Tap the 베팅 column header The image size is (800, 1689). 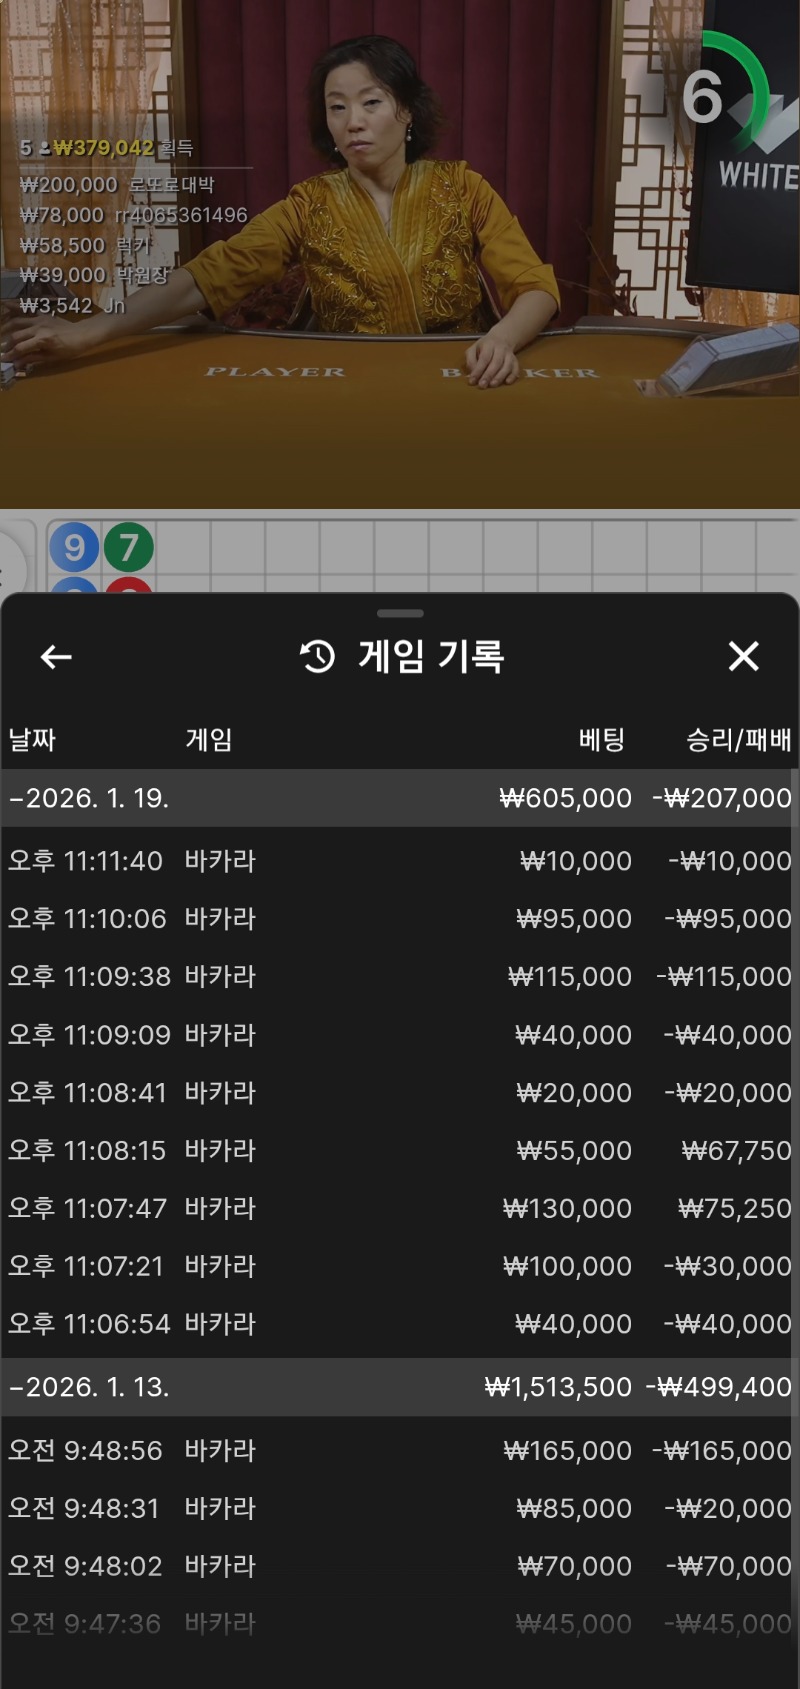[602, 740]
